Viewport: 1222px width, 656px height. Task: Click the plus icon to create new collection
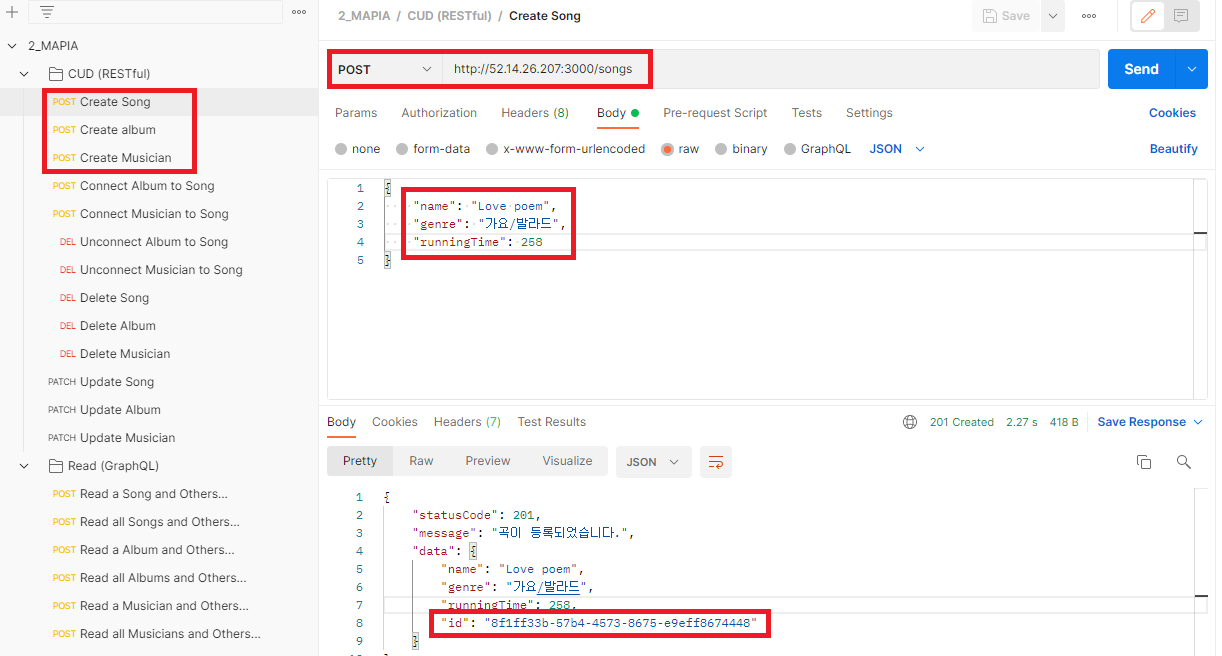click(13, 12)
